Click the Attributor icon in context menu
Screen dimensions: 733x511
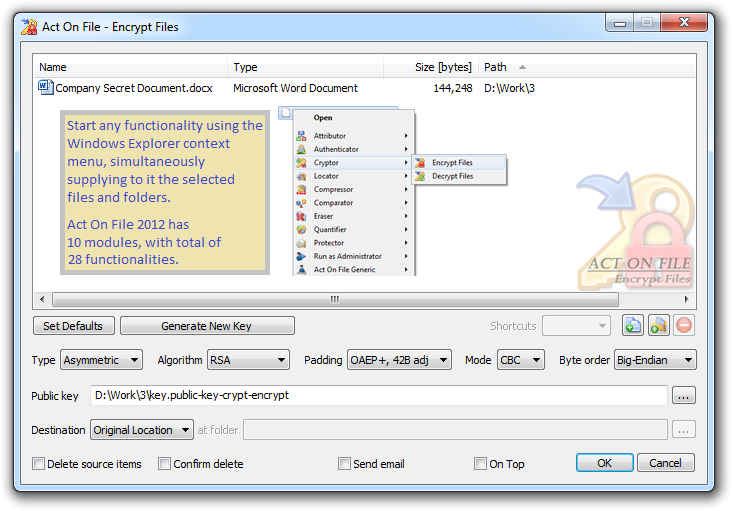click(x=302, y=136)
